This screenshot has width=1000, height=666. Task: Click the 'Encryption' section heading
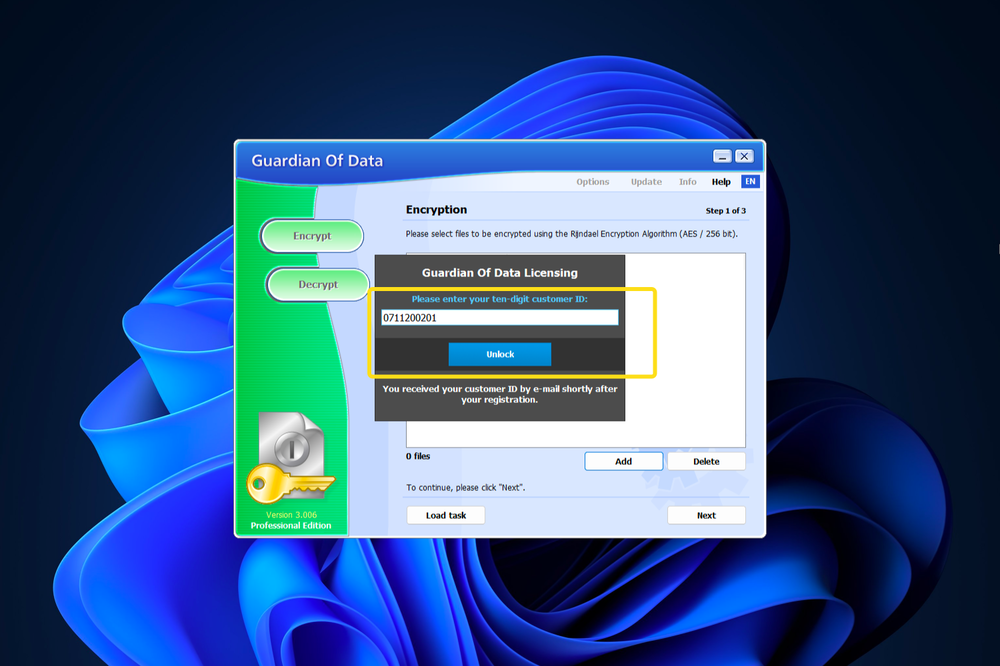(436, 210)
